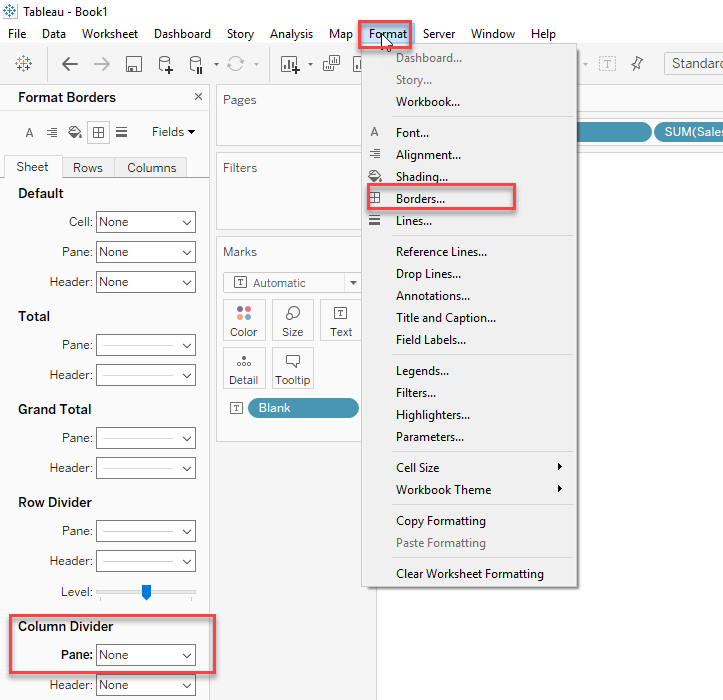
Task: Click the Forward (redo) arrow in toolbar
Action: pos(101,64)
